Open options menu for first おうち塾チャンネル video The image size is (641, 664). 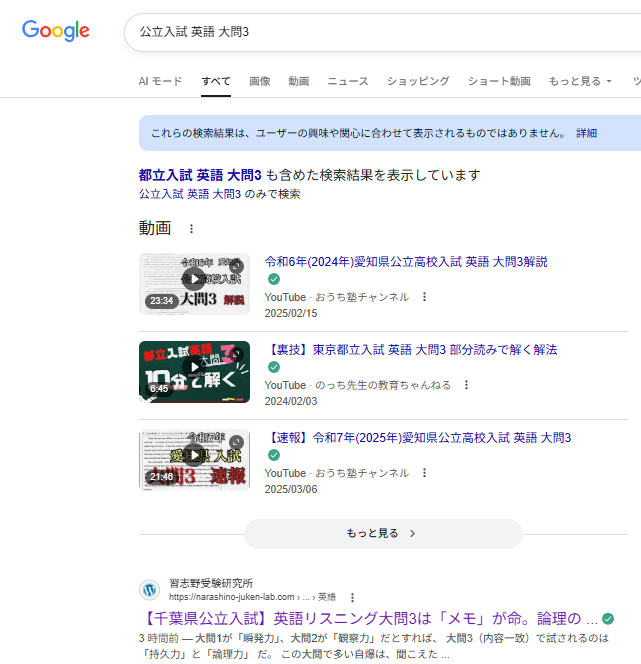pos(424,297)
